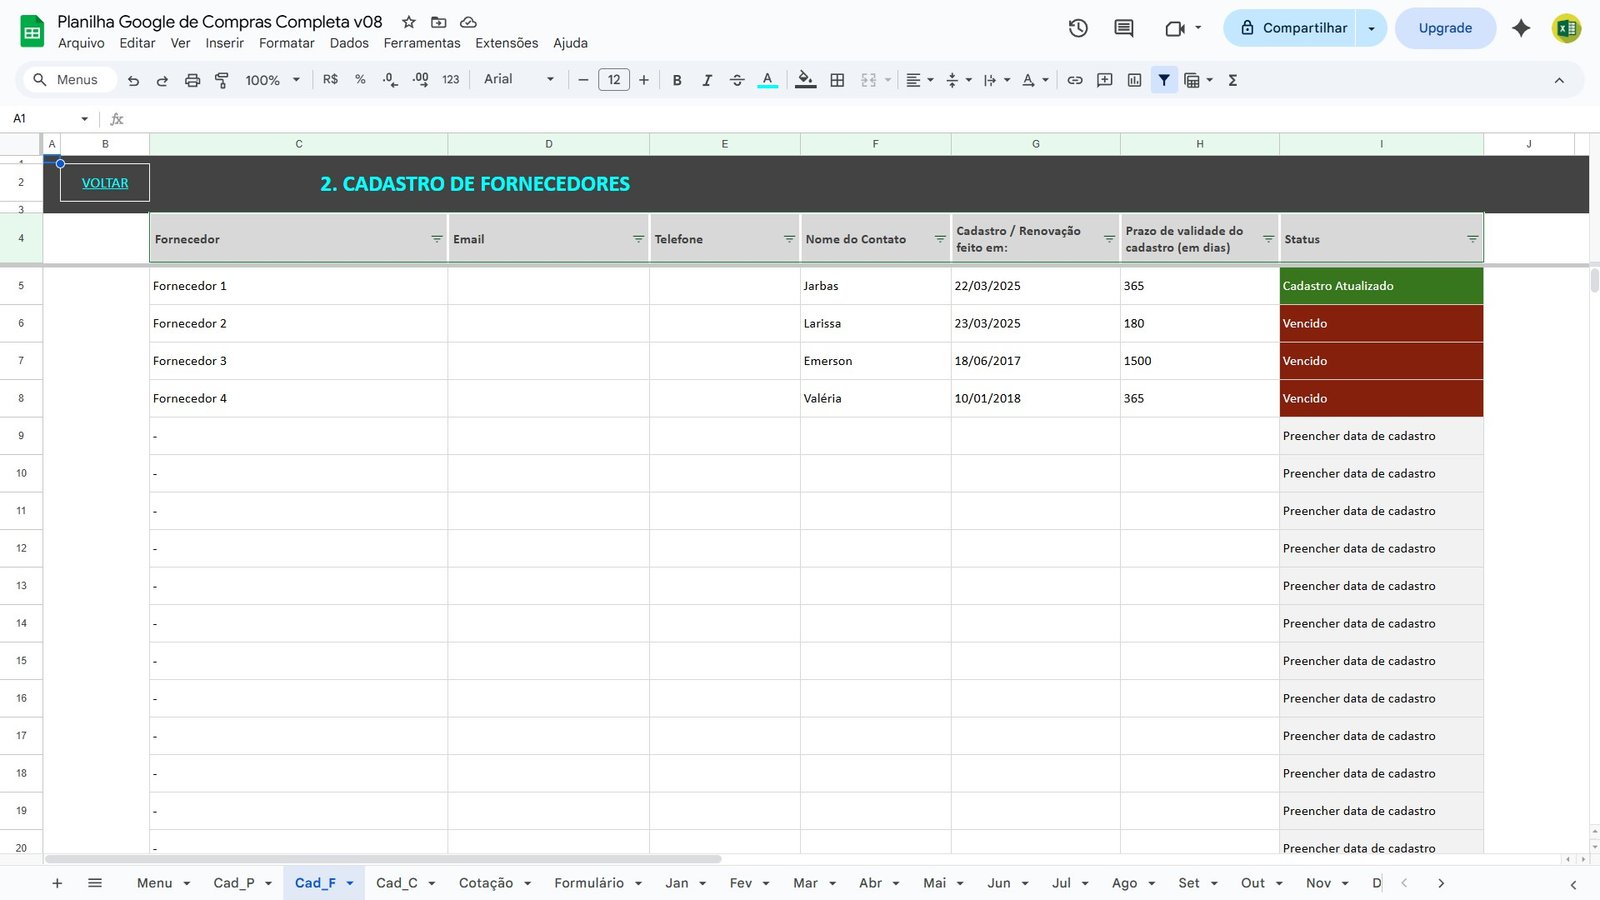Insert a link using the toolbar icon
This screenshot has height=900, width=1600.
coord(1075,80)
